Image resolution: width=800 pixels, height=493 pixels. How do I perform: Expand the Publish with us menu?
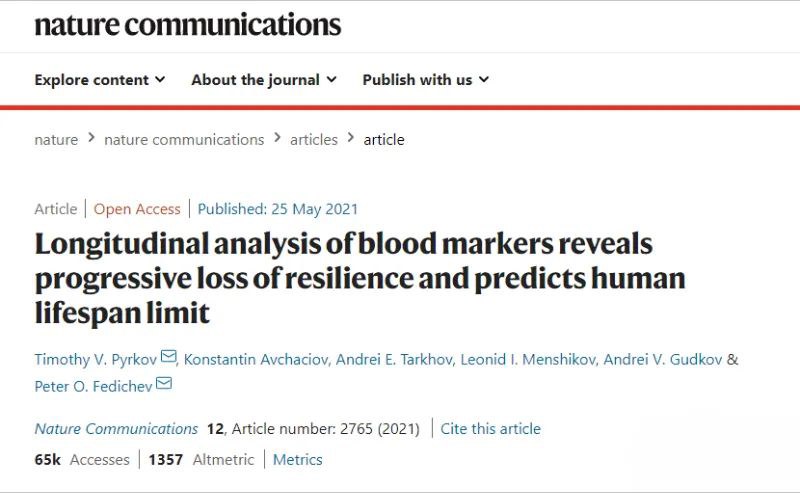tap(425, 80)
